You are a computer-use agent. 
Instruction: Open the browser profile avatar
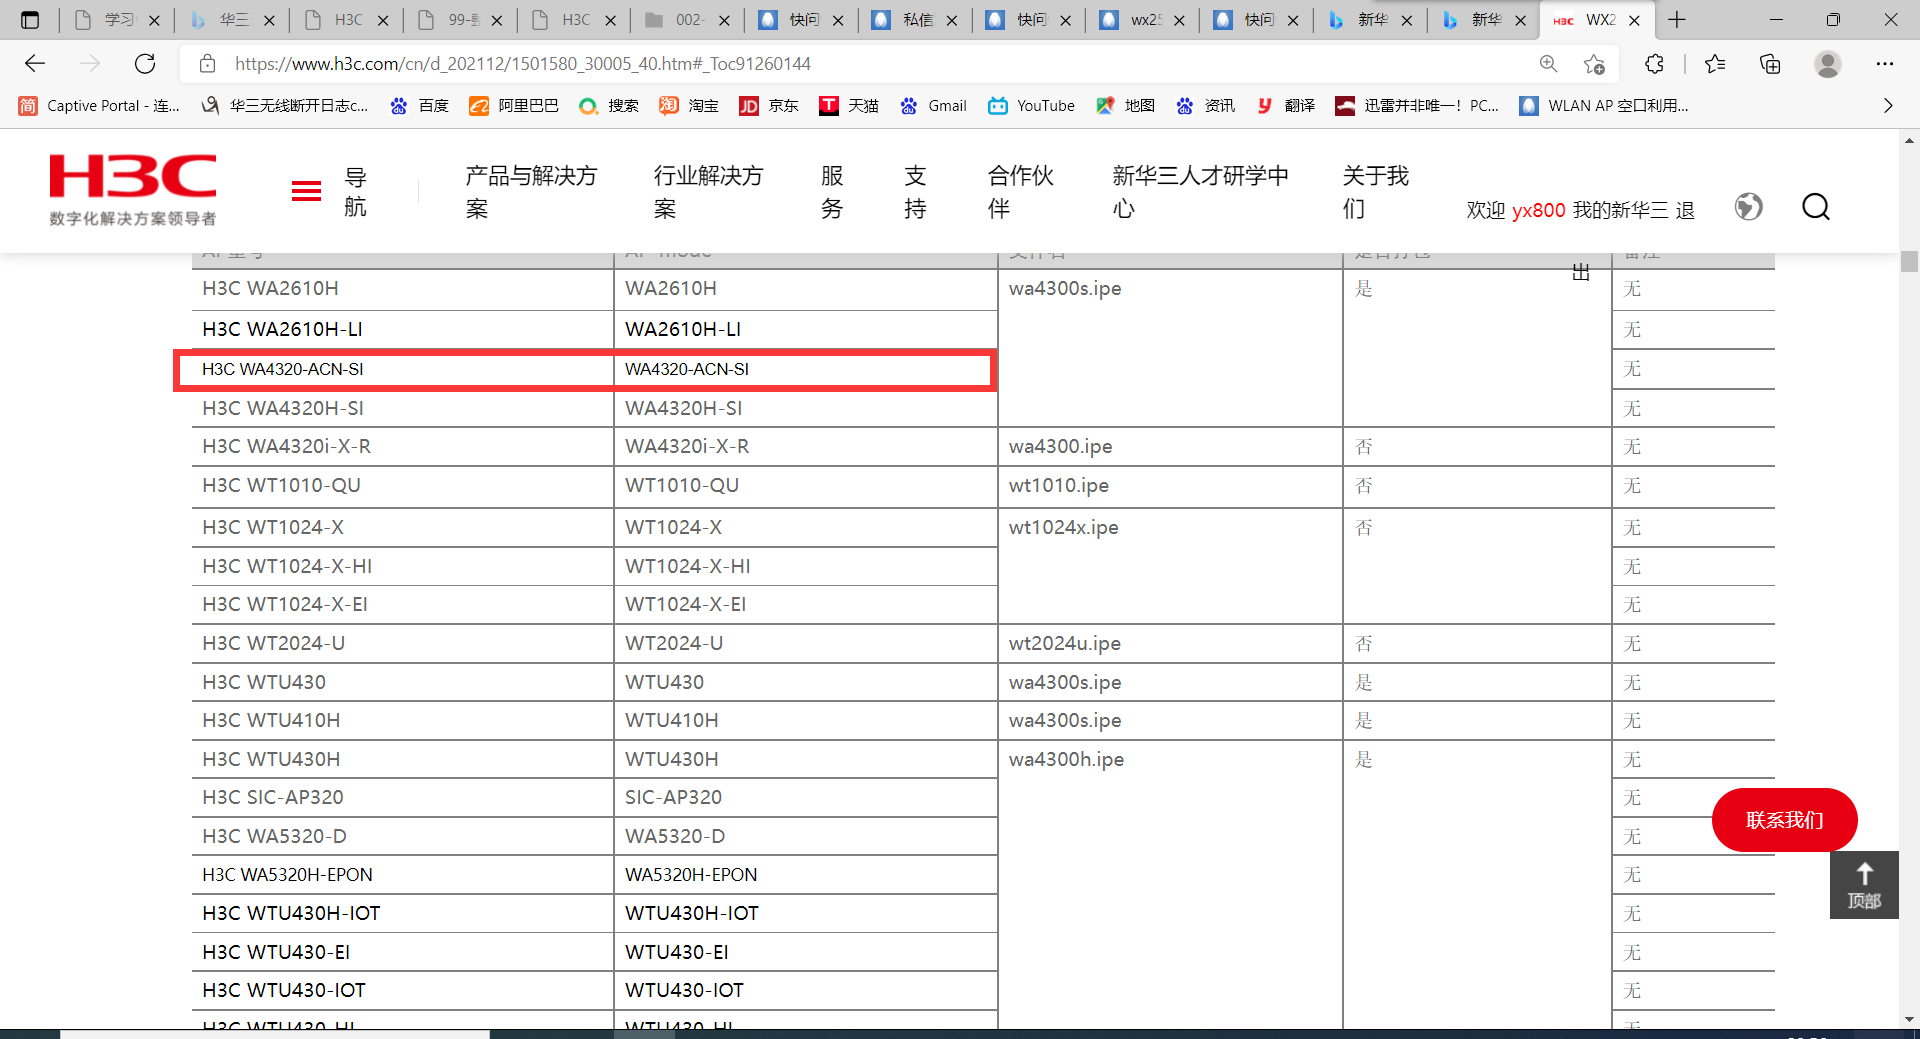(1828, 64)
